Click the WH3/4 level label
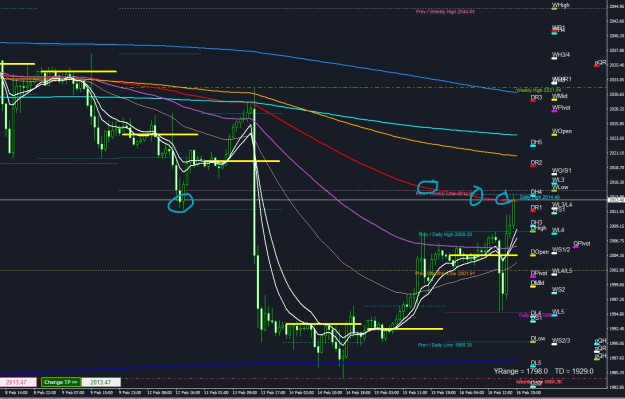The height and width of the screenshot is (399, 625). [x=560, y=55]
